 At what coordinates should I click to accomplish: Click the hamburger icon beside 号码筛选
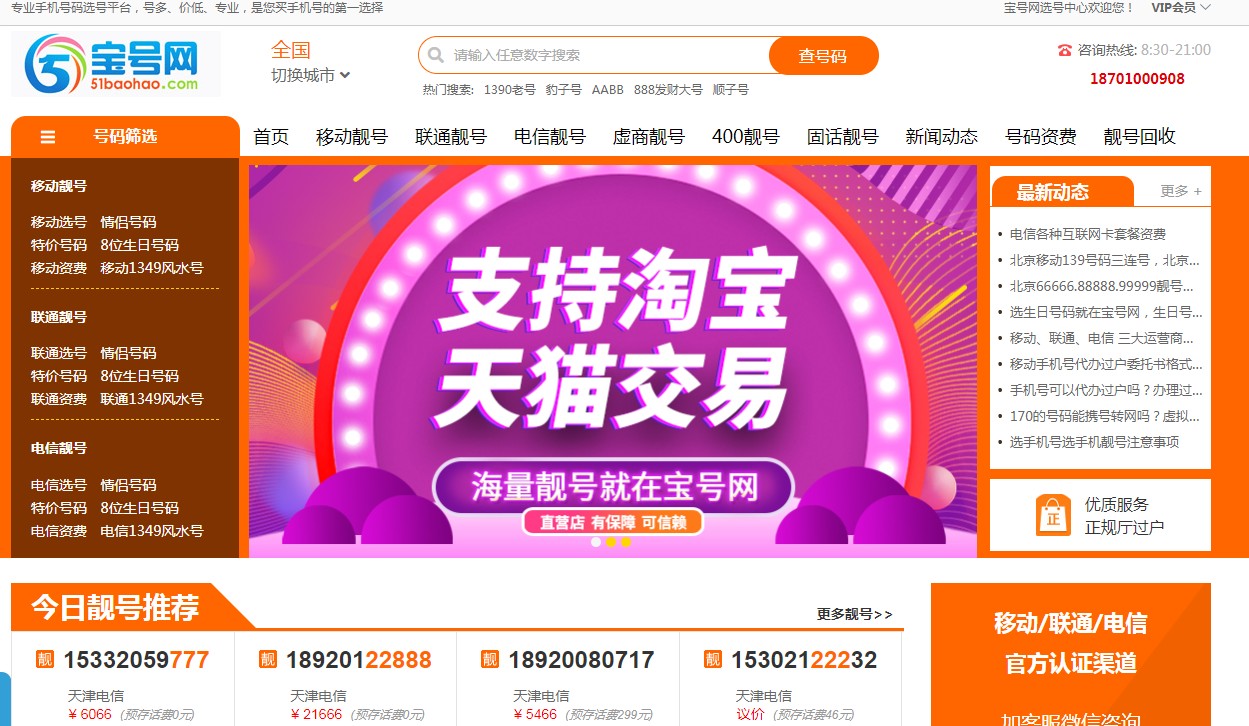pyautogui.click(x=48, y=137)
